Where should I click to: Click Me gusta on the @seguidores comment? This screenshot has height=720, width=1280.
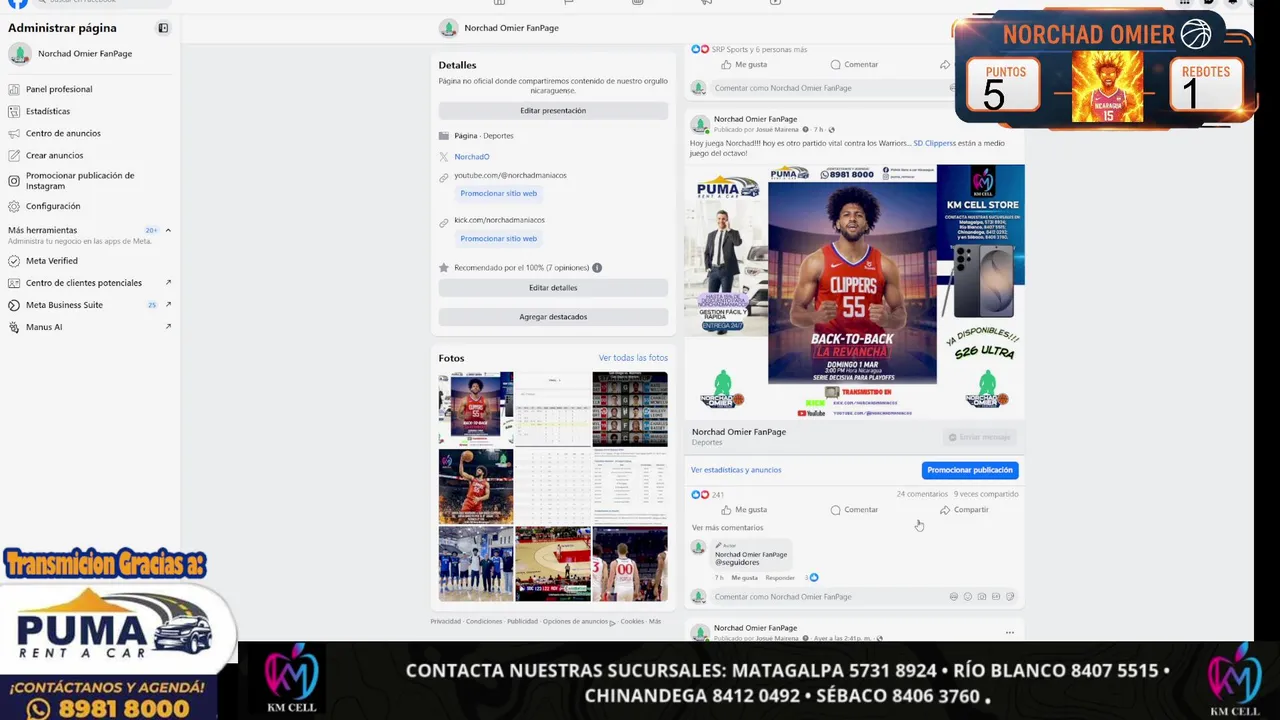coord(744,578)
